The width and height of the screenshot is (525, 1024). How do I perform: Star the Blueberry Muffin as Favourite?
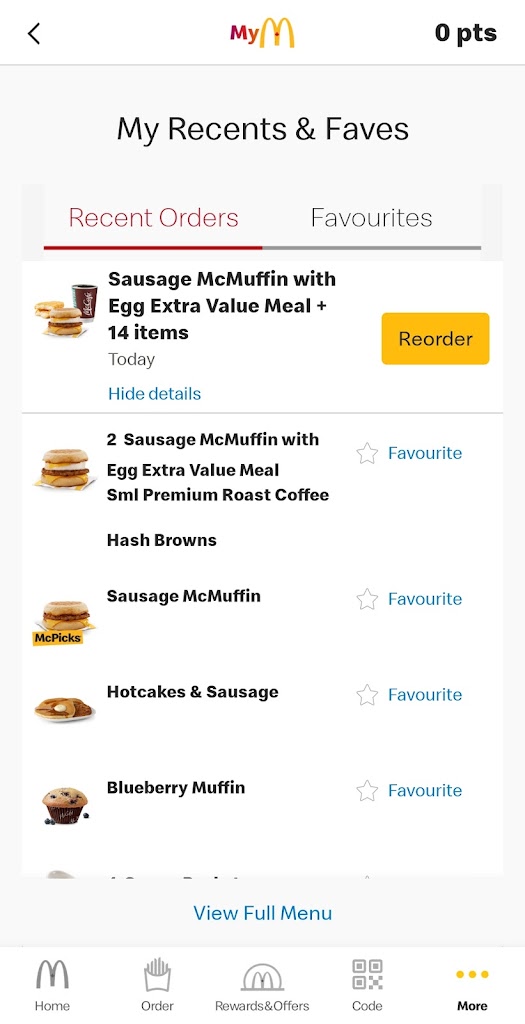click(x=409, y=791)
